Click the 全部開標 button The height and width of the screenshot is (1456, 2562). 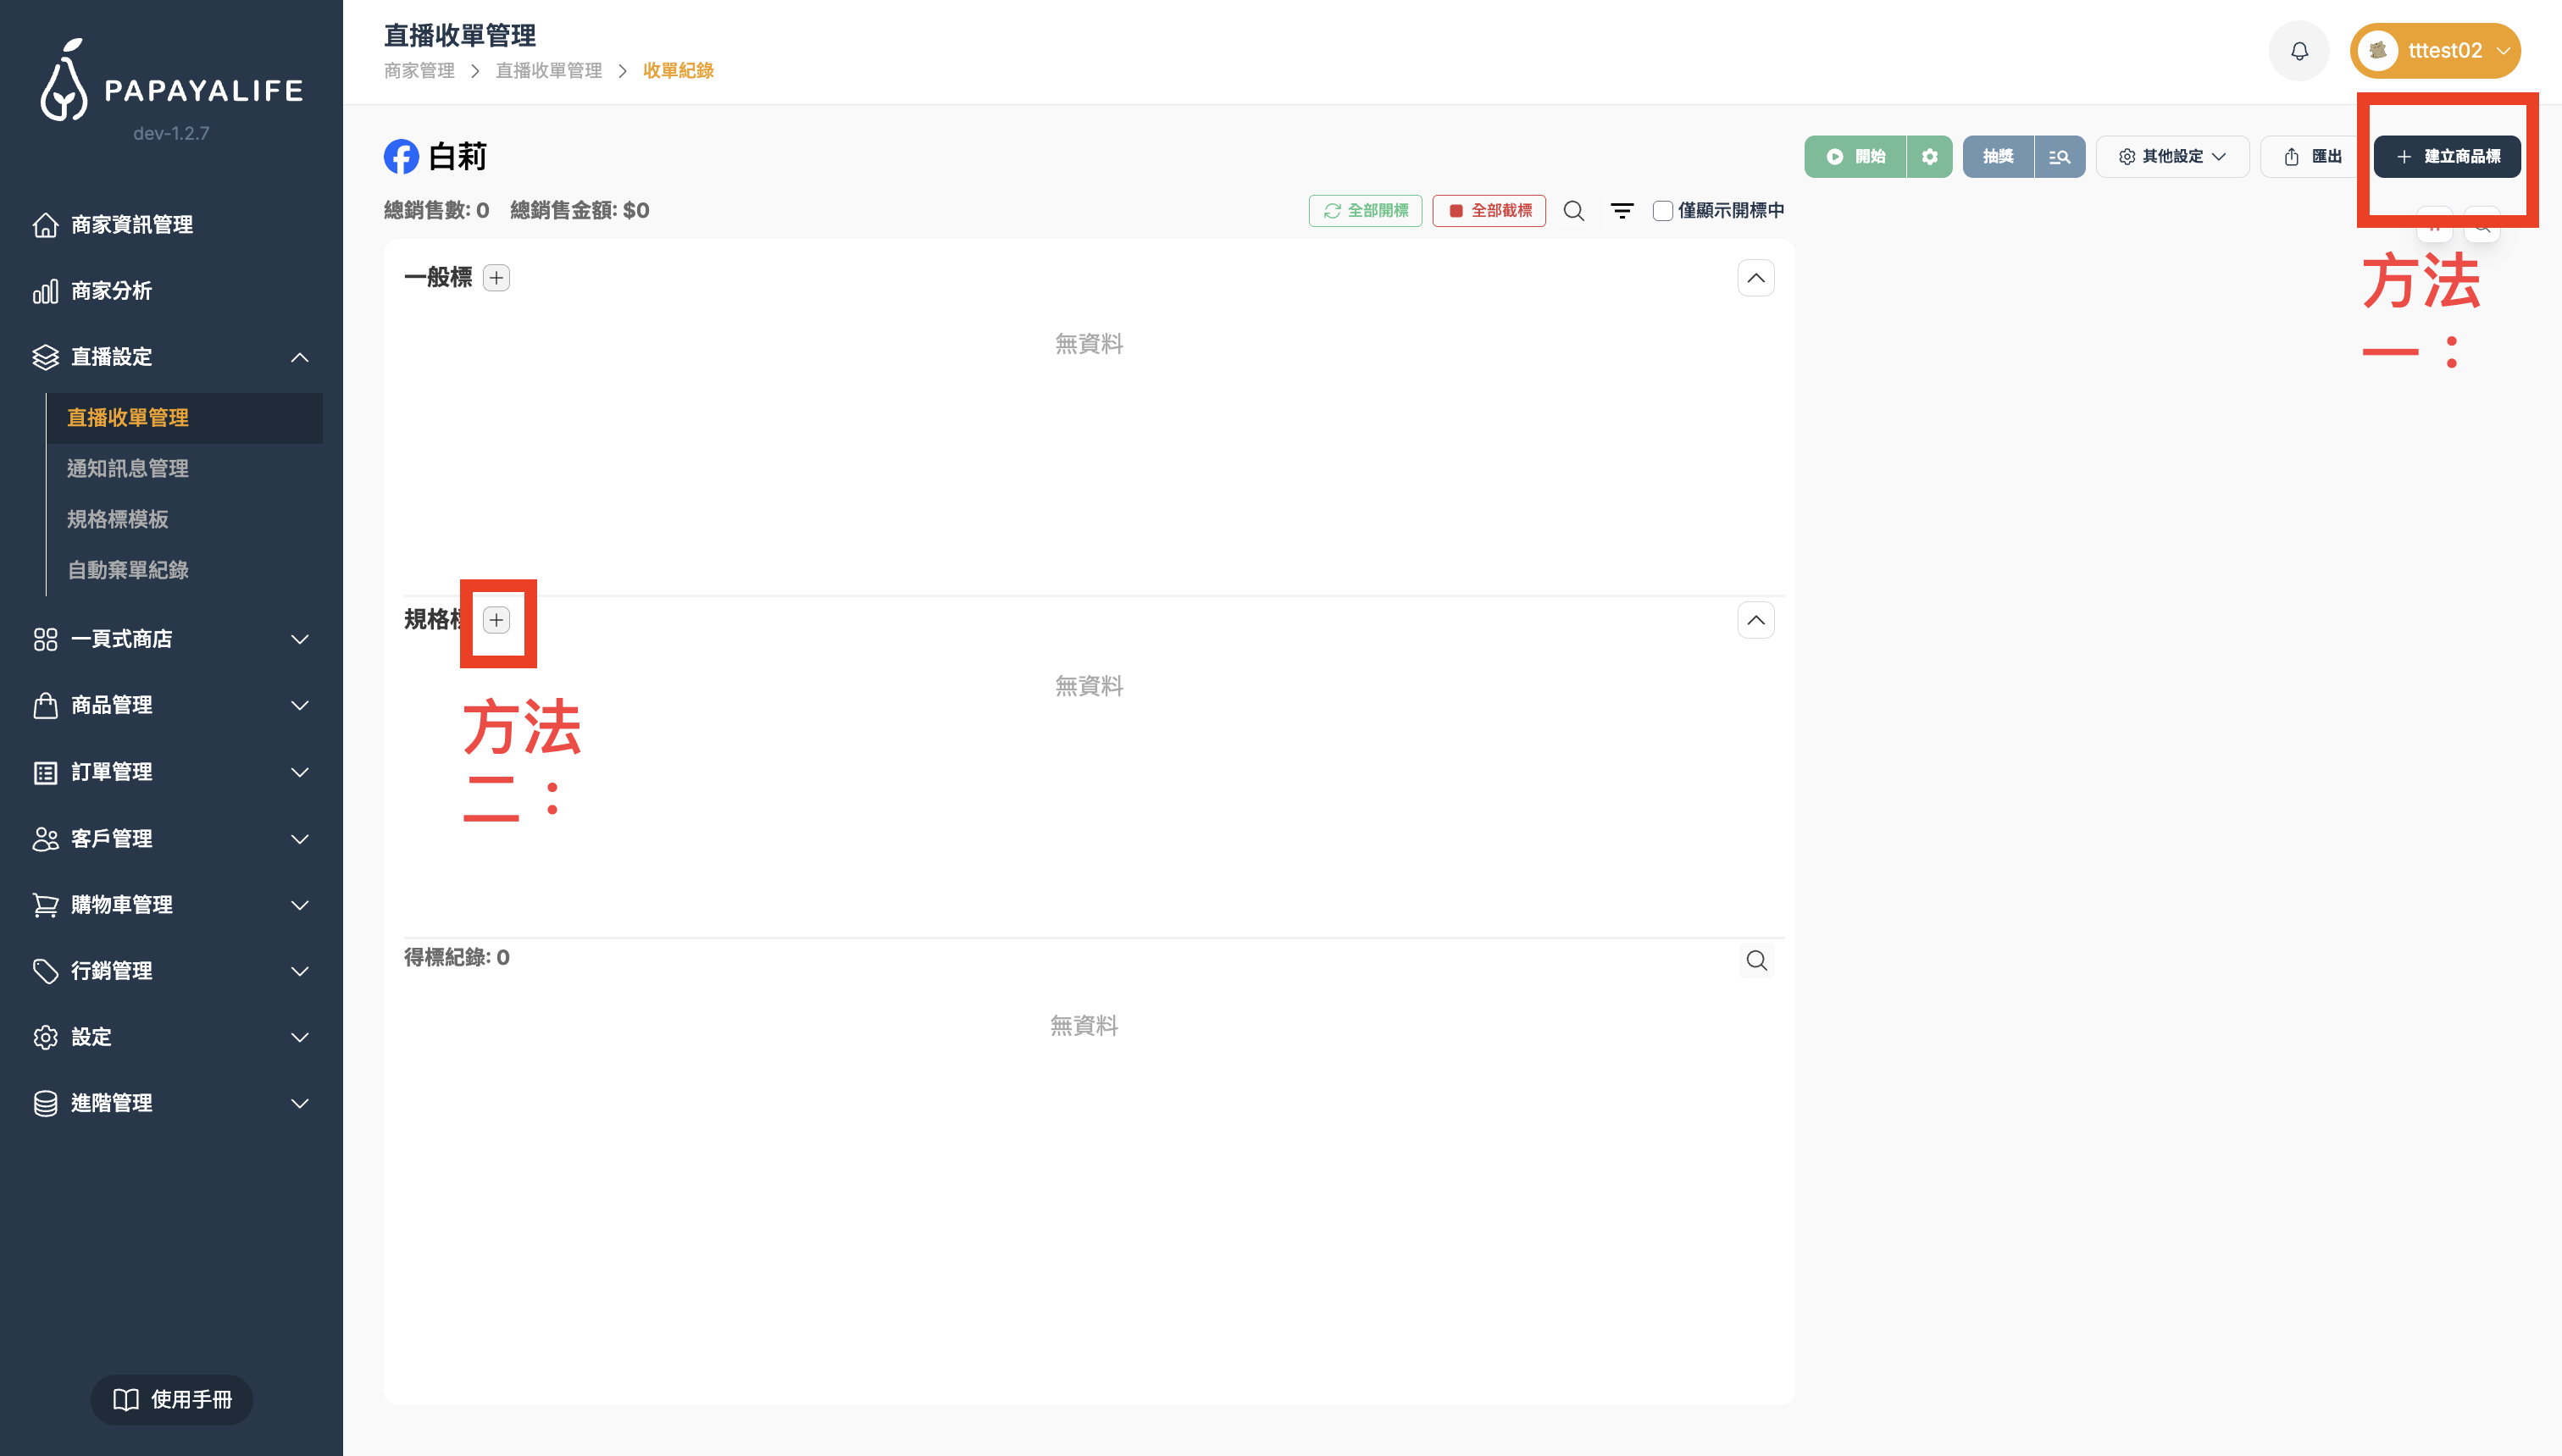[1365, 211]
